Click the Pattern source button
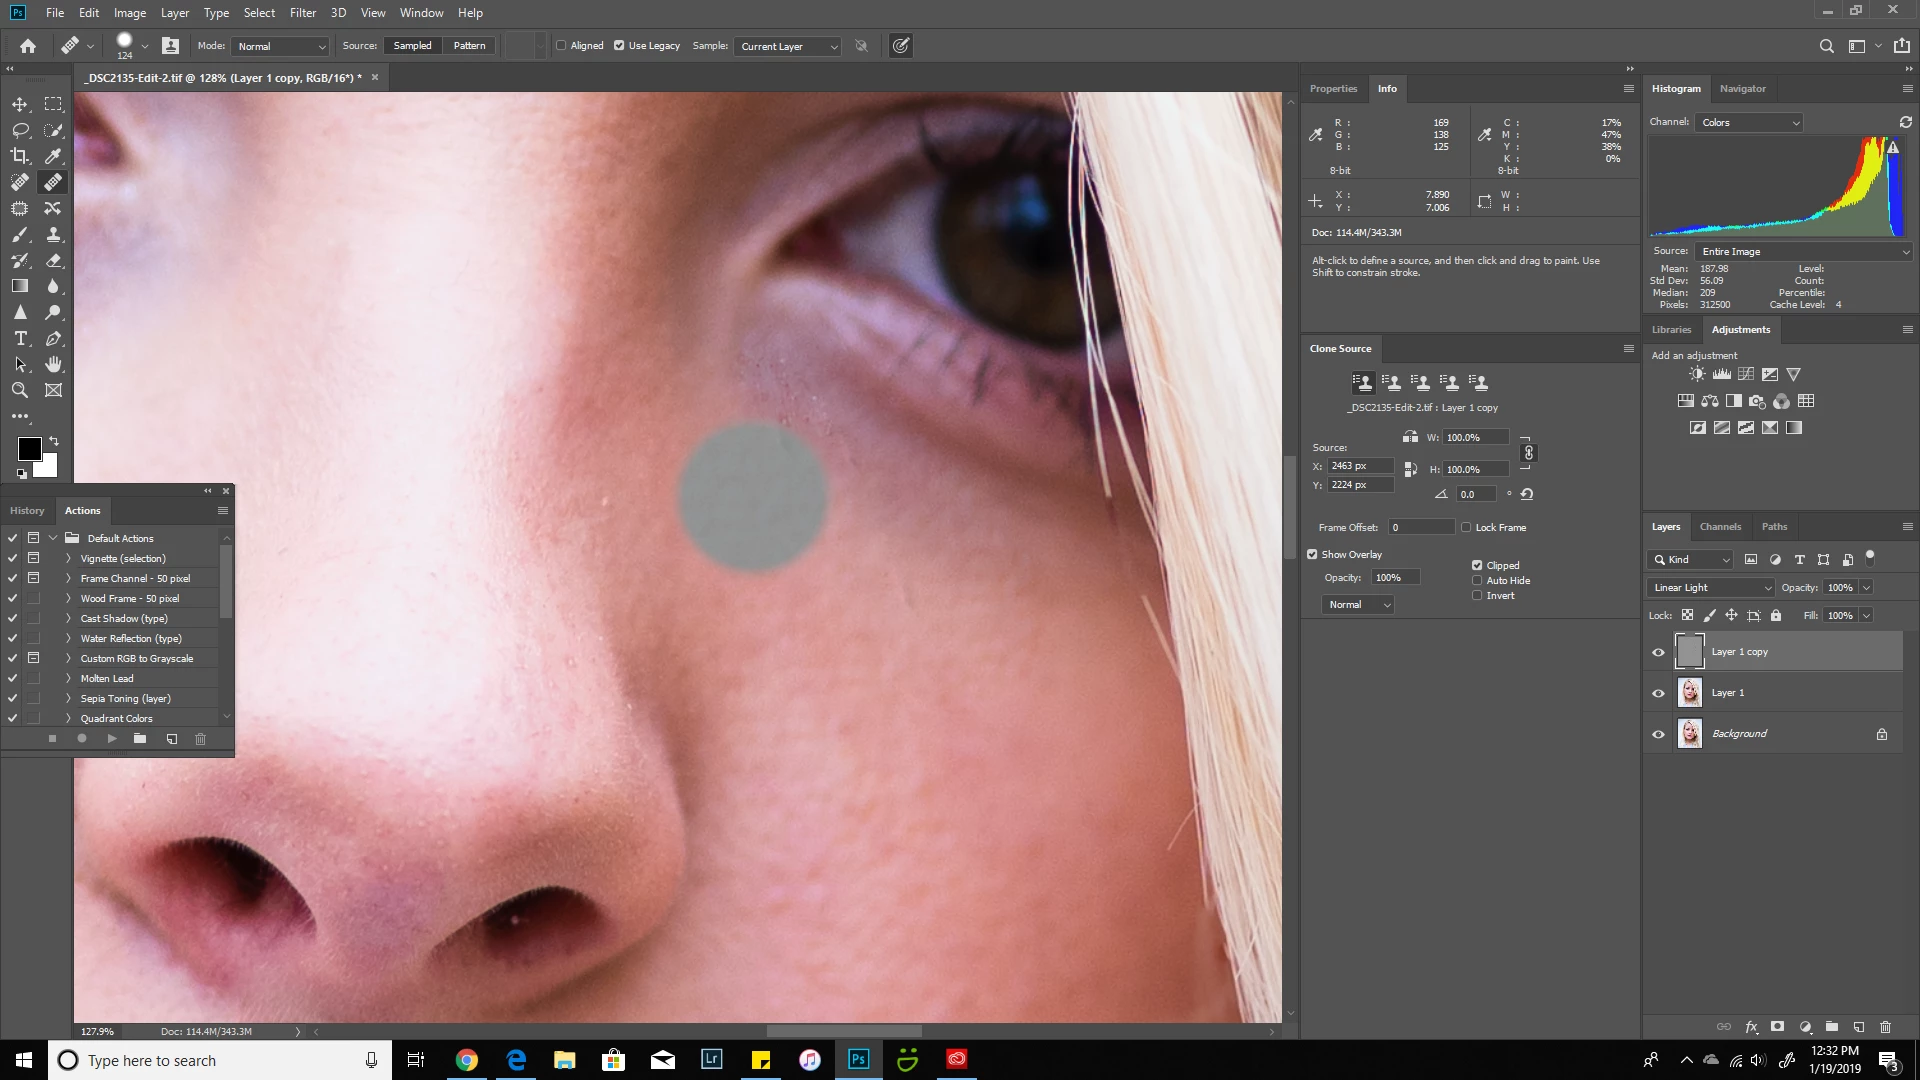This screenshot has width=1920, height=1080. pos(469,46)
